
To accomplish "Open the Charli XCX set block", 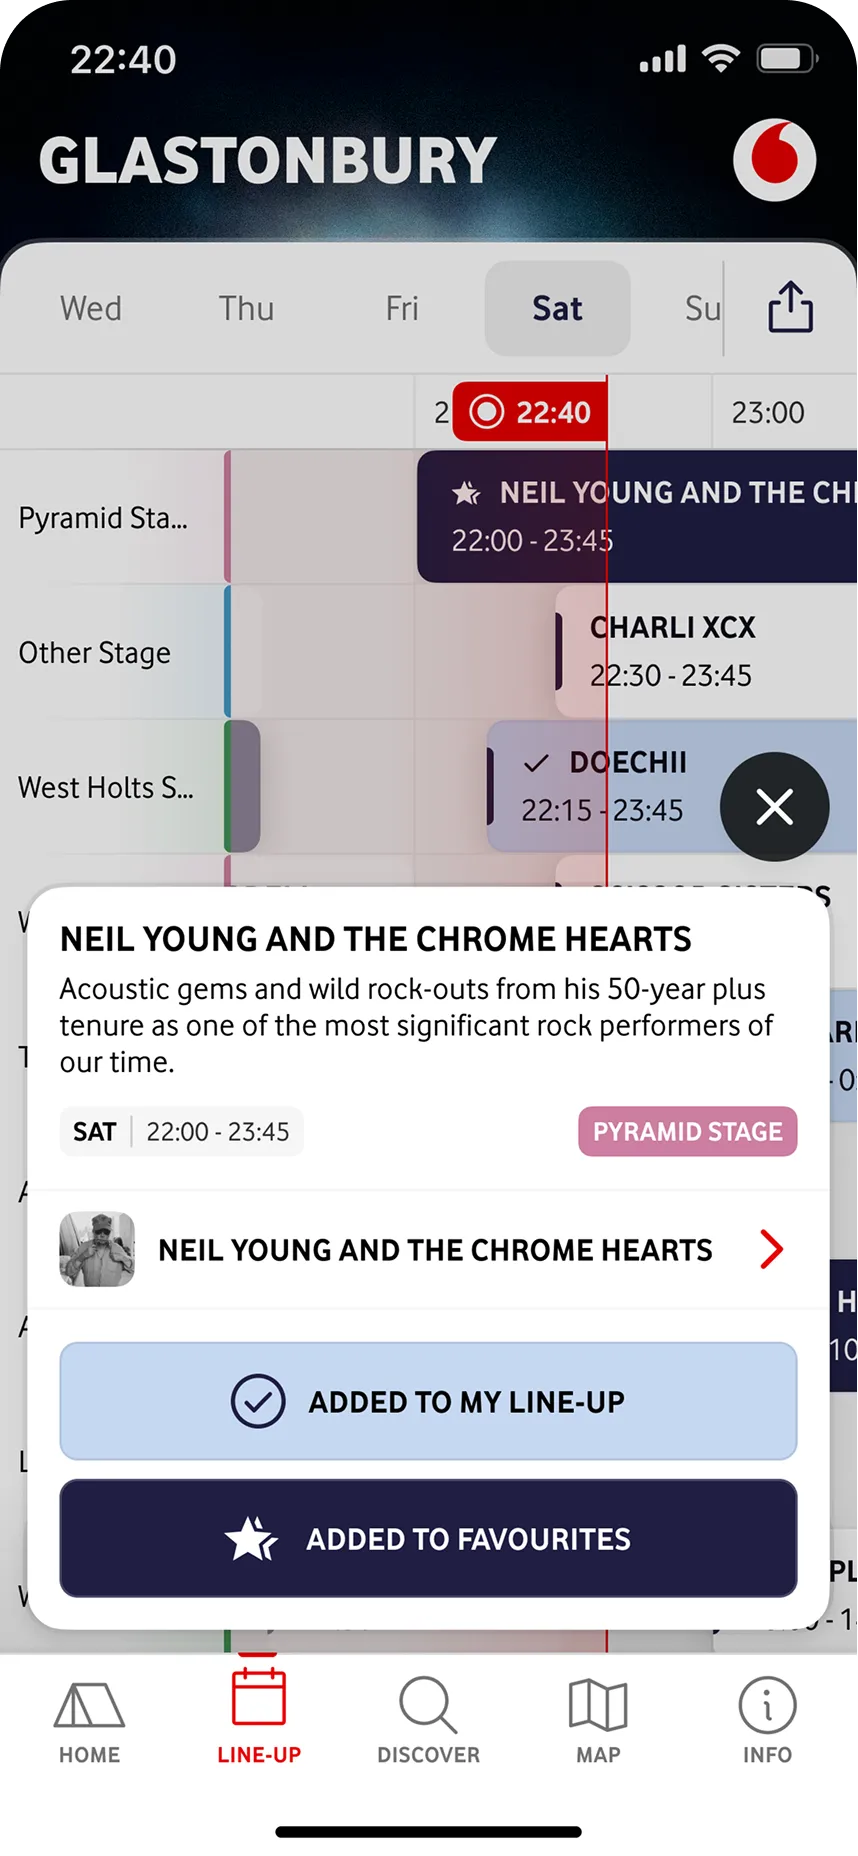I will click(700, 651).
